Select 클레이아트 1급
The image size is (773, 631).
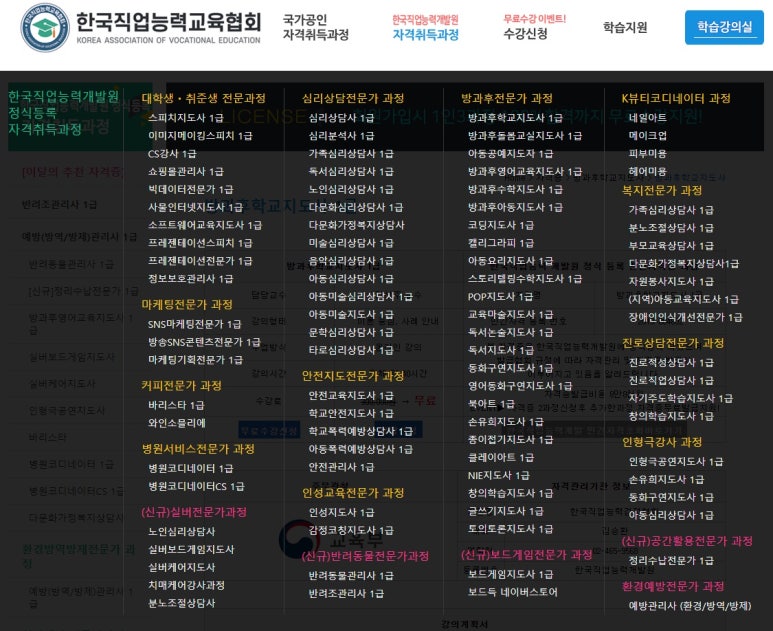[500, 457]
